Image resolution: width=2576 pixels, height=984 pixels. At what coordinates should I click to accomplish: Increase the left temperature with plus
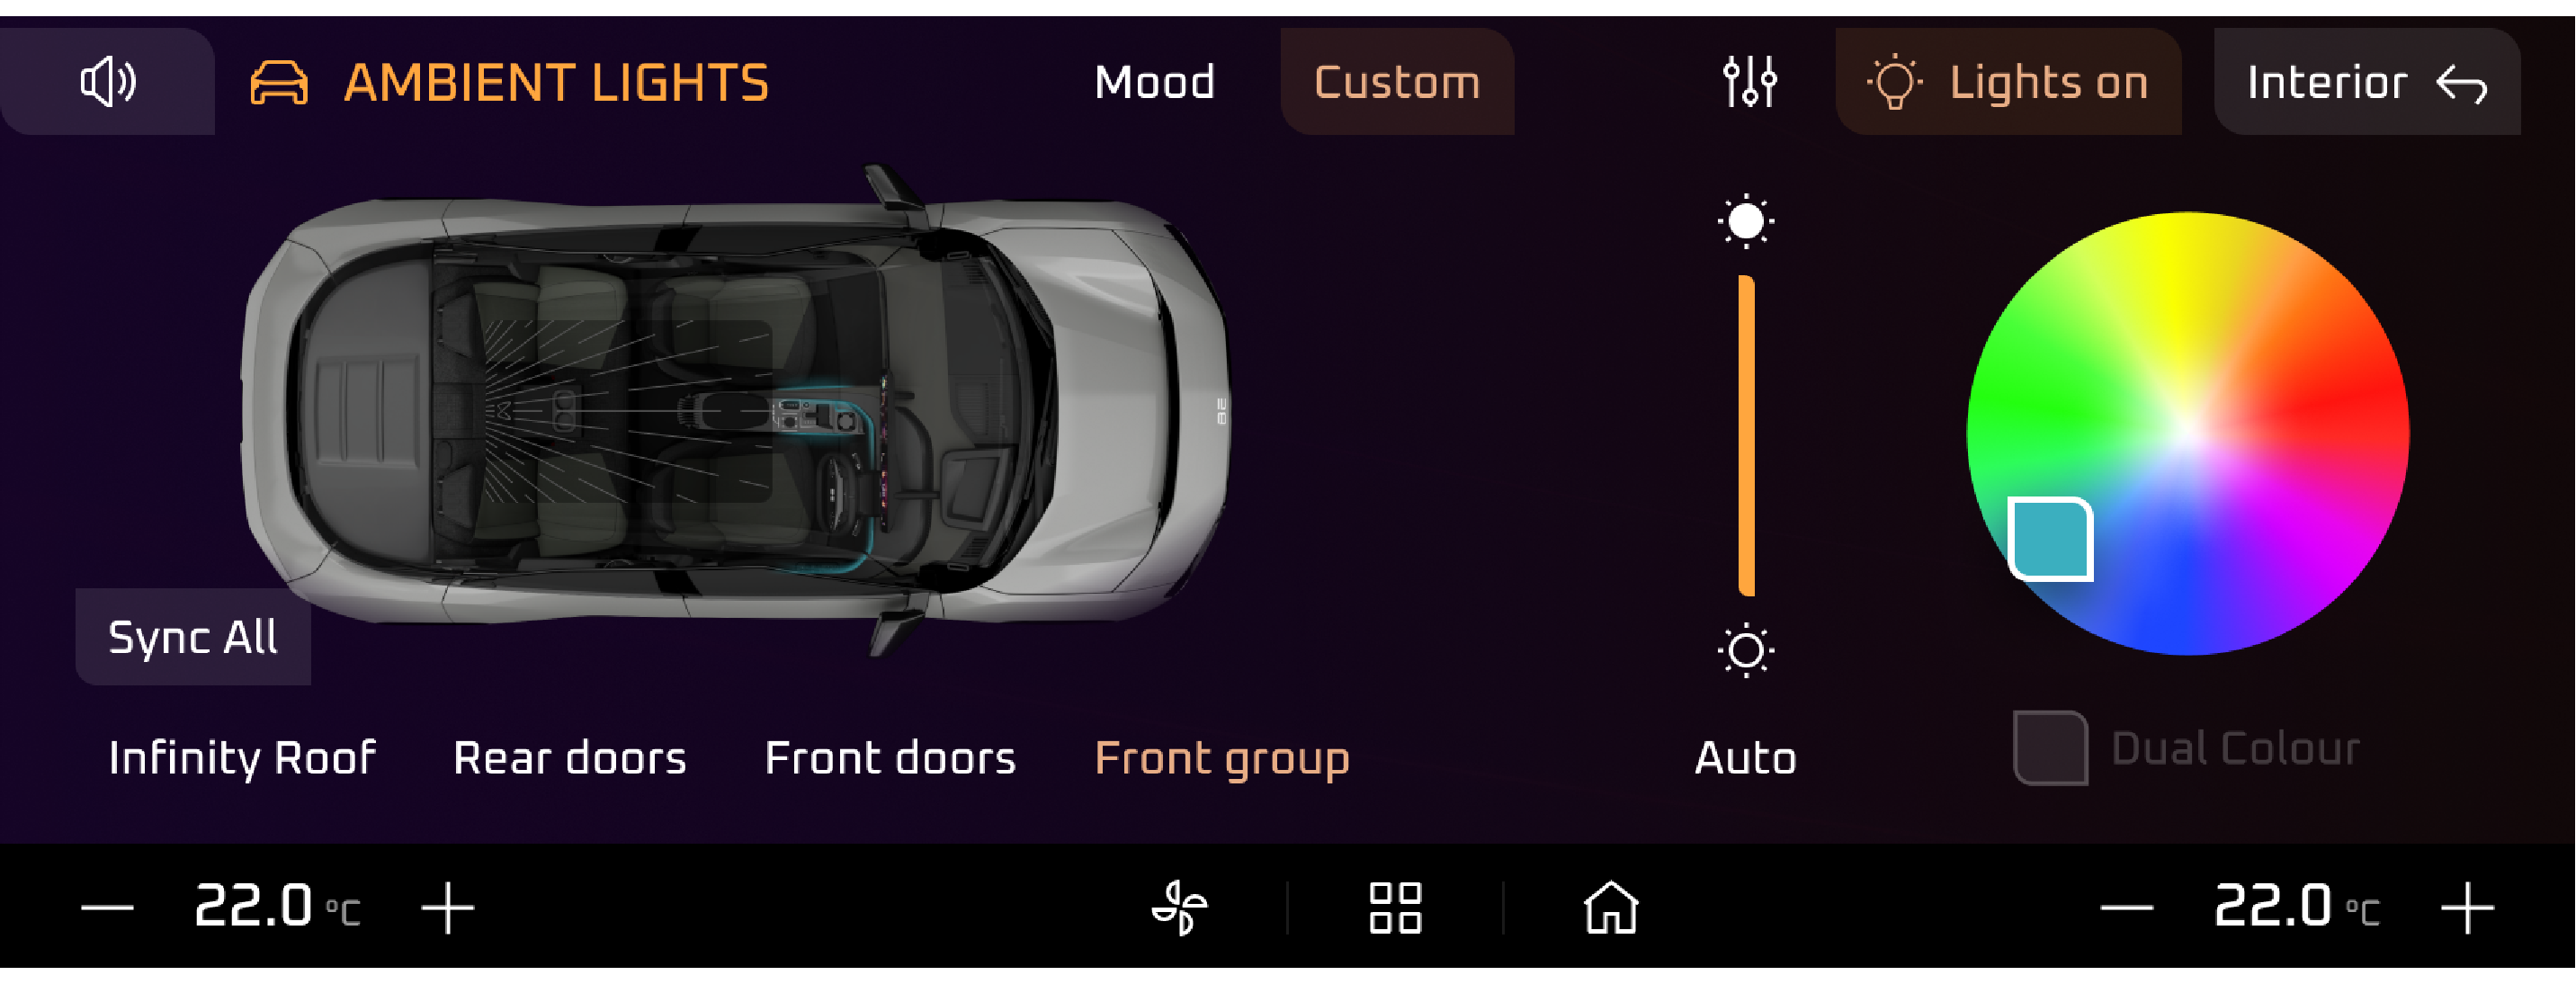pos(447,908)
